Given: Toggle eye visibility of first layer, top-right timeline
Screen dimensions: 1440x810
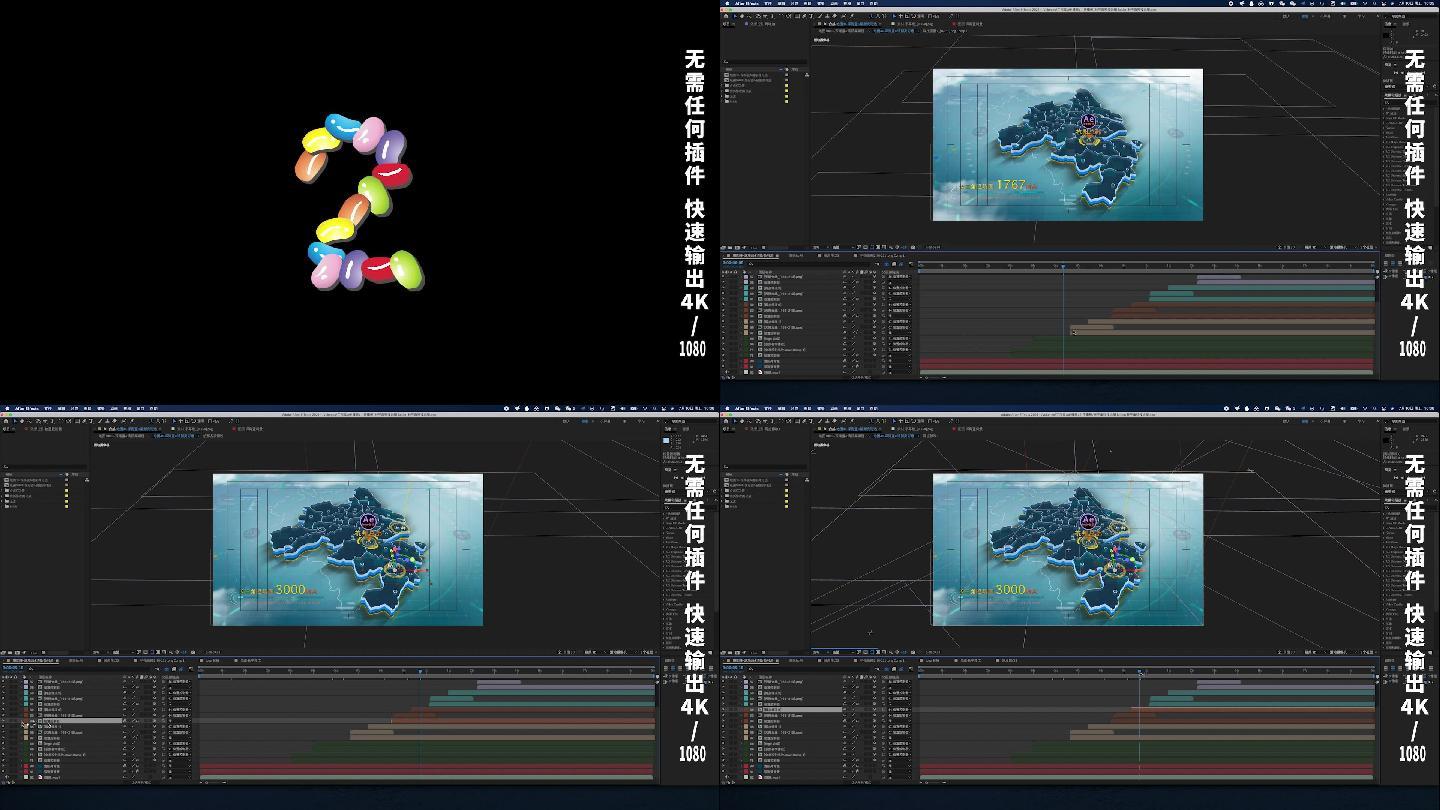Looking at the screenshot, I should coord(723,276).
